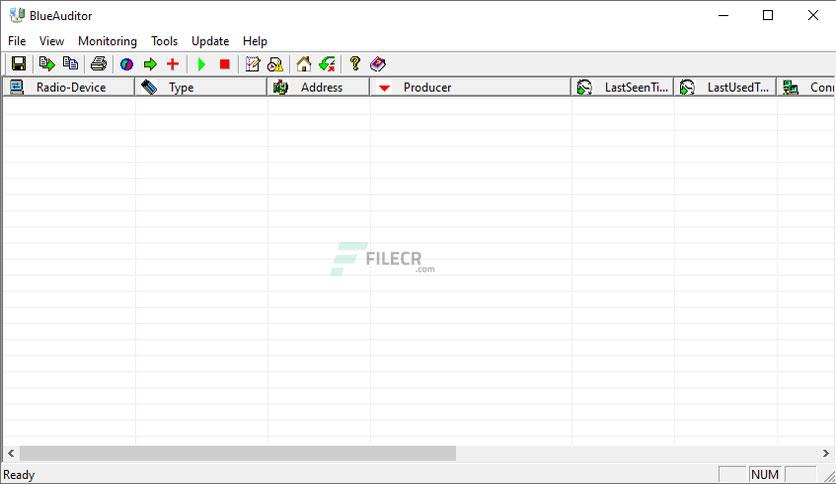Screen dimensions: 836x484
Task: Click the green arrow with red X icon
Action: pos(327,64)
